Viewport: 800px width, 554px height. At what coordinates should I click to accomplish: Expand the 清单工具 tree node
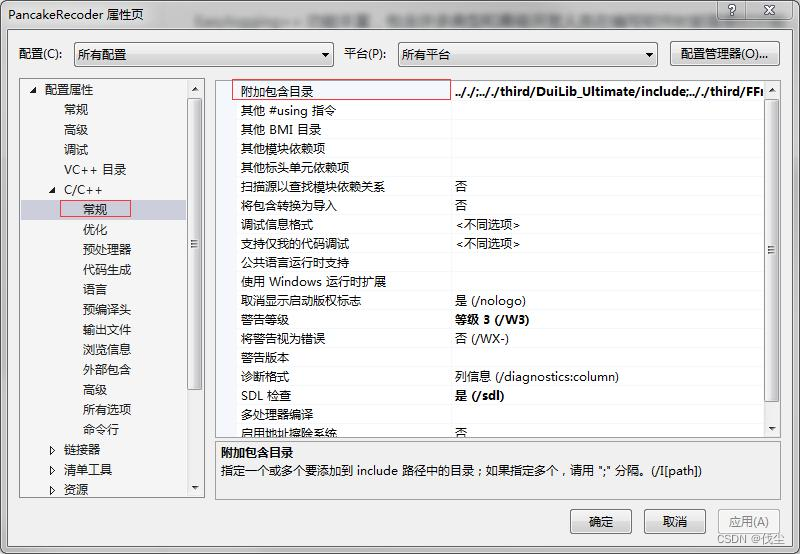(x=52, y=470)
